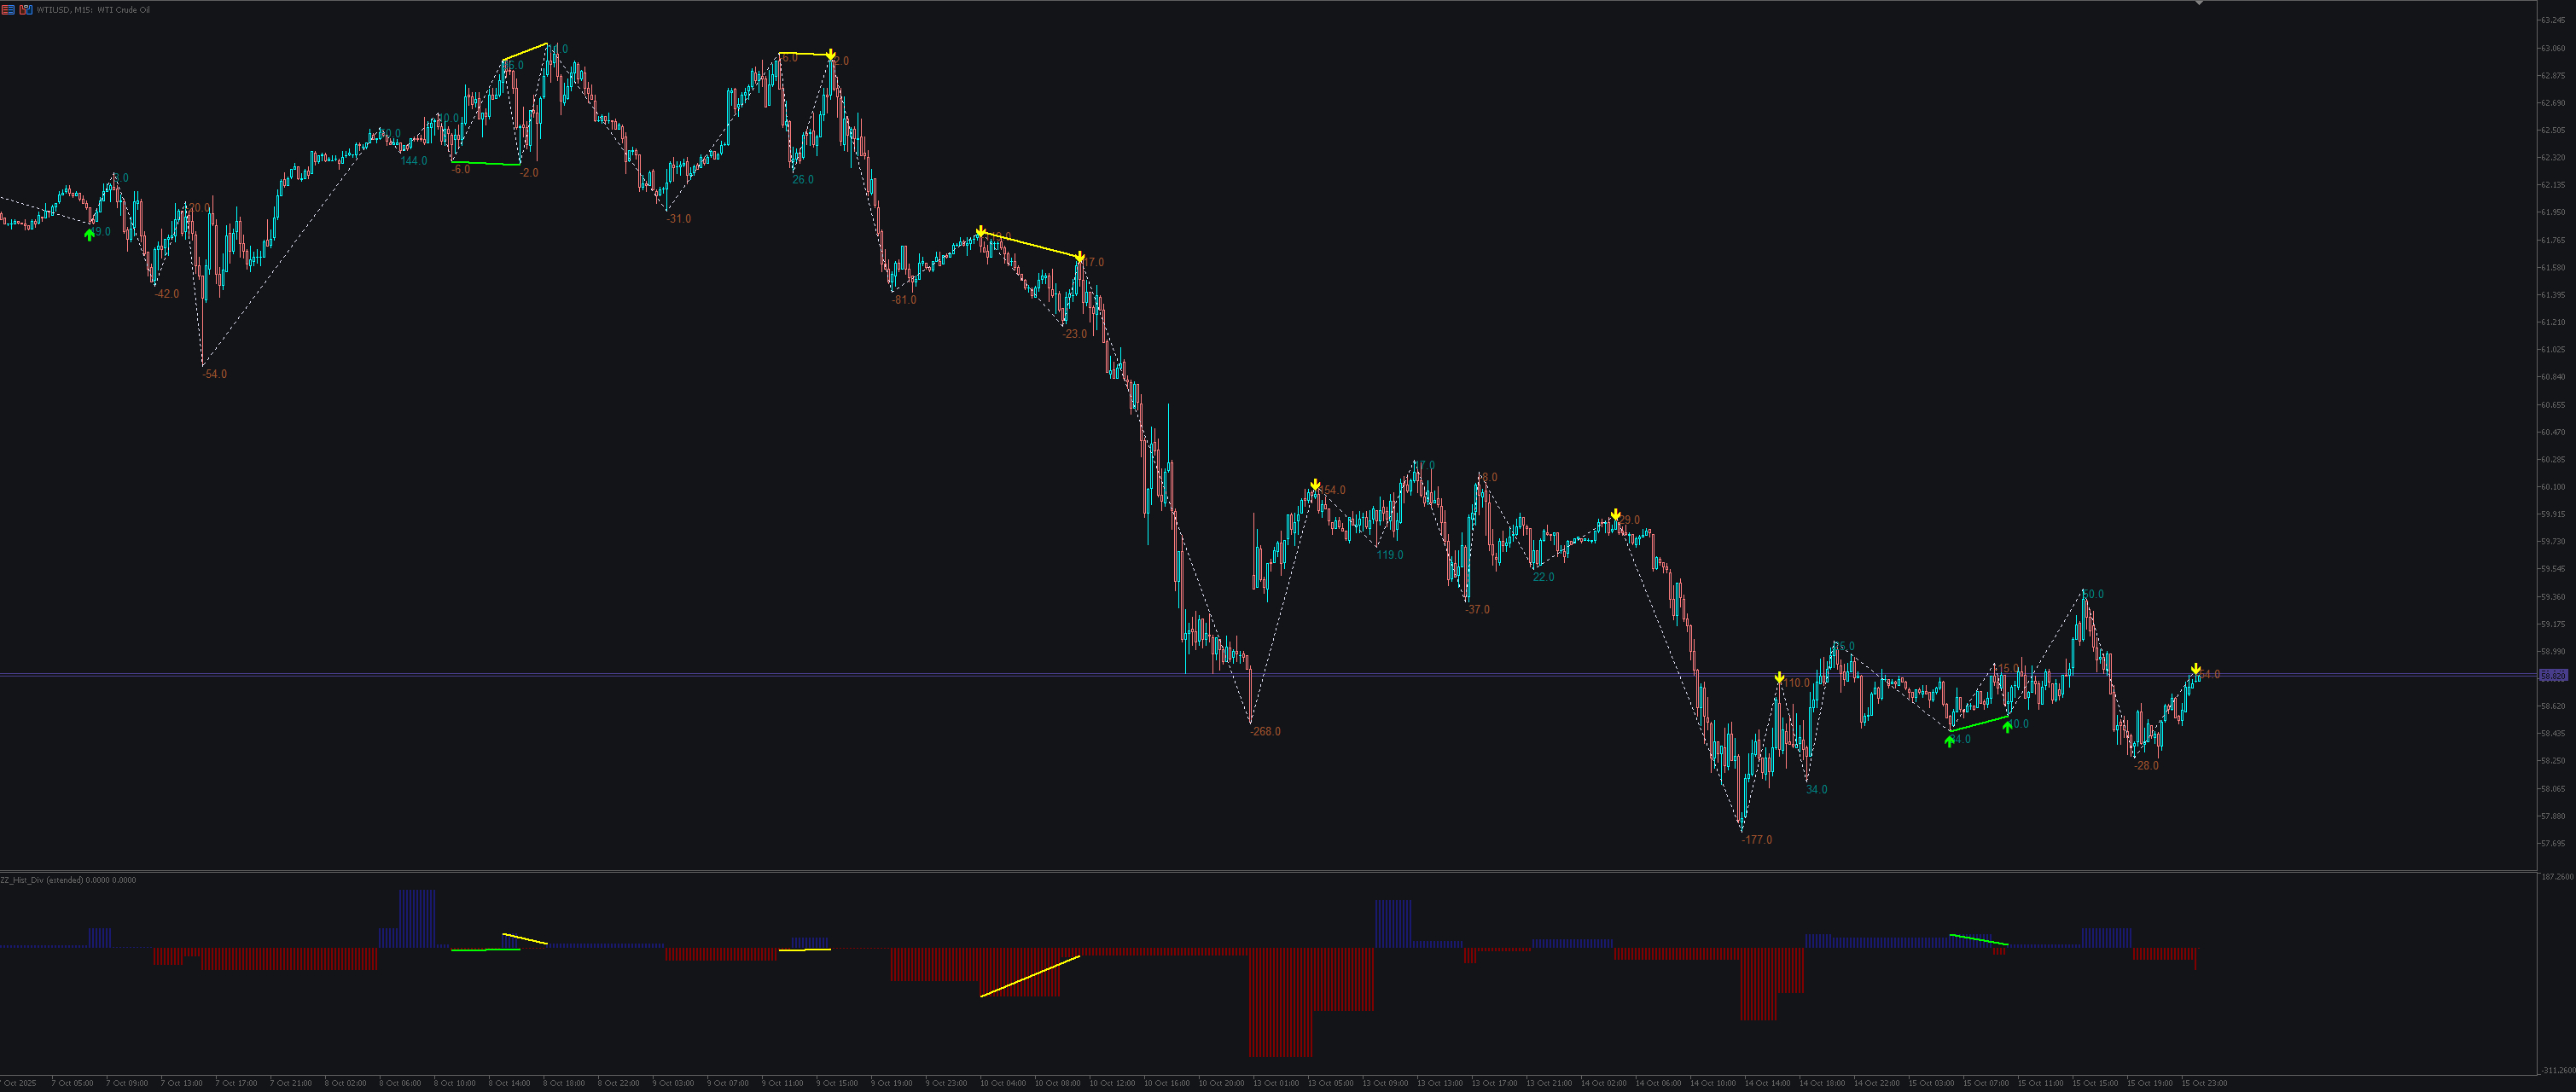This screenshot has width=2576, height=1092.
Task: Select the green arrow right of the green trendline
Action: 2007,727
